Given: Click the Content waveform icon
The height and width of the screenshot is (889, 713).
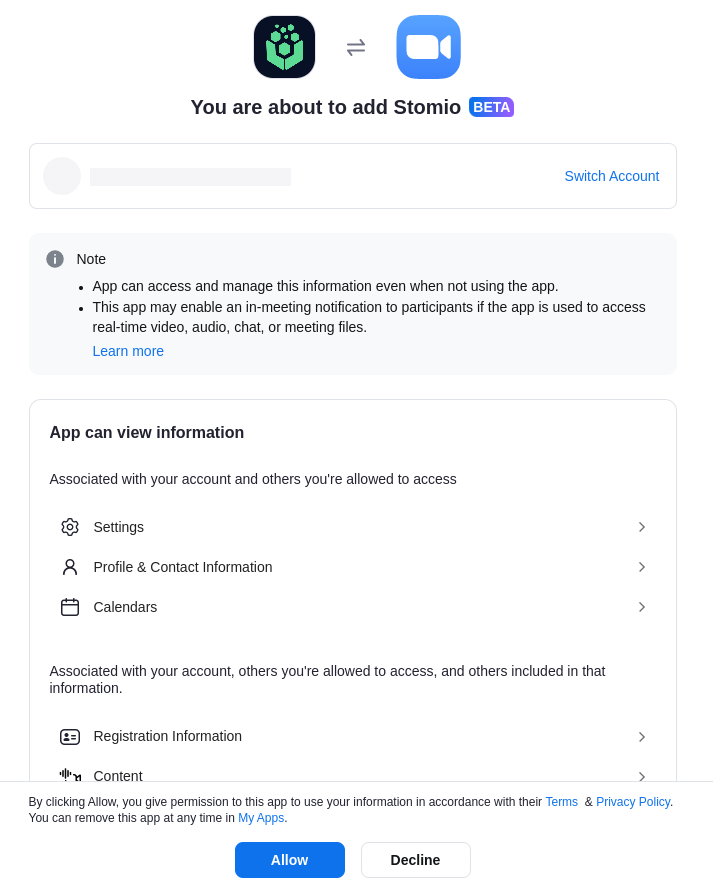Looking at the screenshot, I should tap(70, 775).
